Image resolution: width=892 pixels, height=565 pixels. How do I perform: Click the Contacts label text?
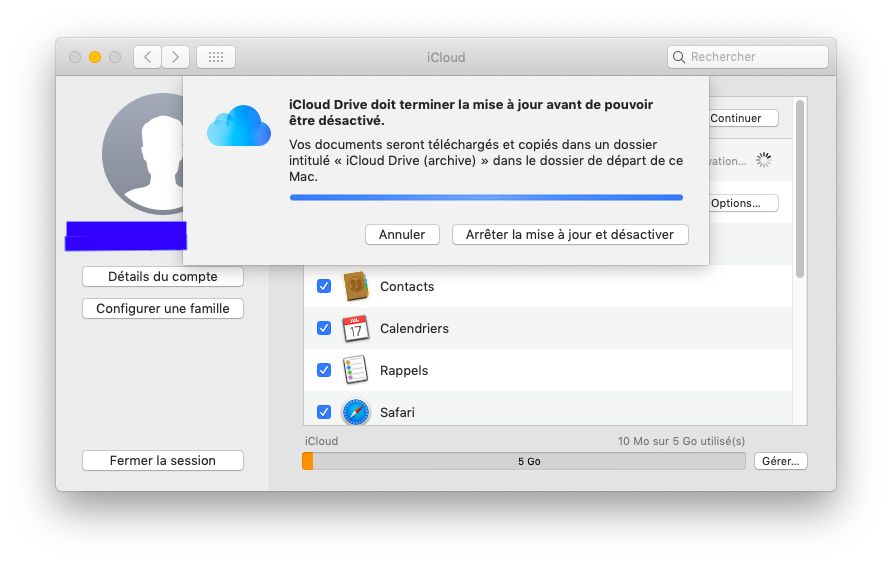coord(407,286)
